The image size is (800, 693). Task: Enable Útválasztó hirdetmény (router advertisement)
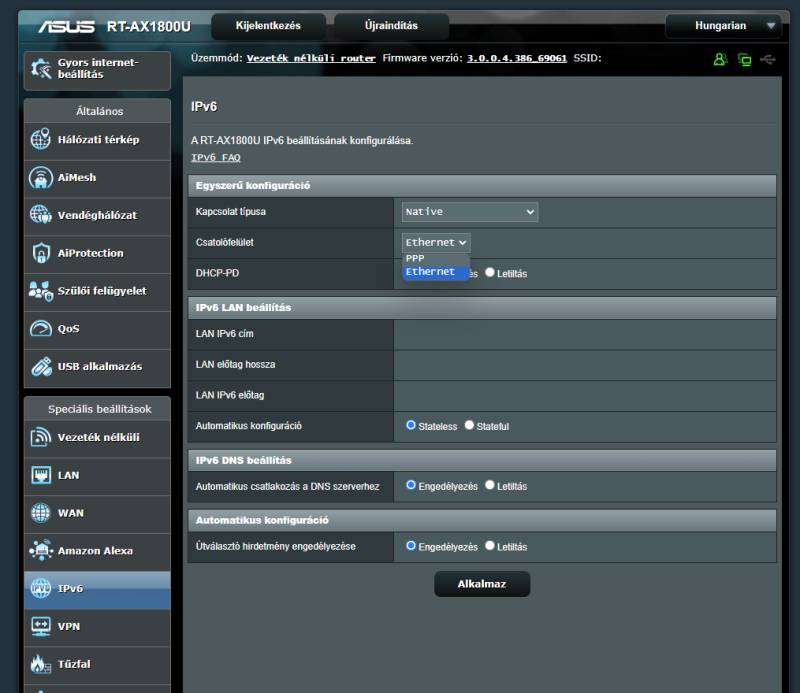[411, 546]
